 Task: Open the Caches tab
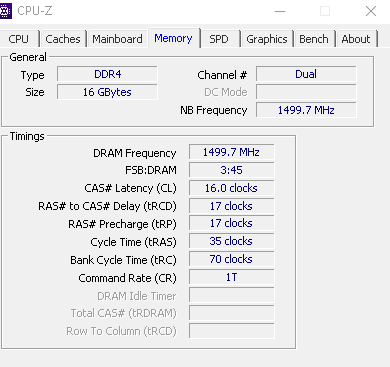pyautogui.click(x=63, y=39)
